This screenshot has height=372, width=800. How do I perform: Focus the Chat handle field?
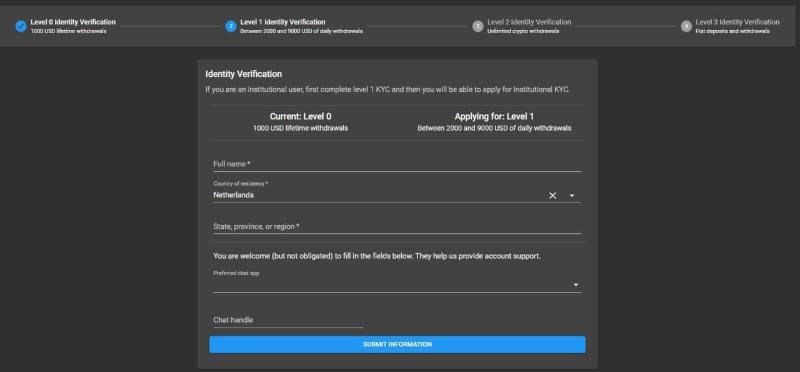pos(288,320)
